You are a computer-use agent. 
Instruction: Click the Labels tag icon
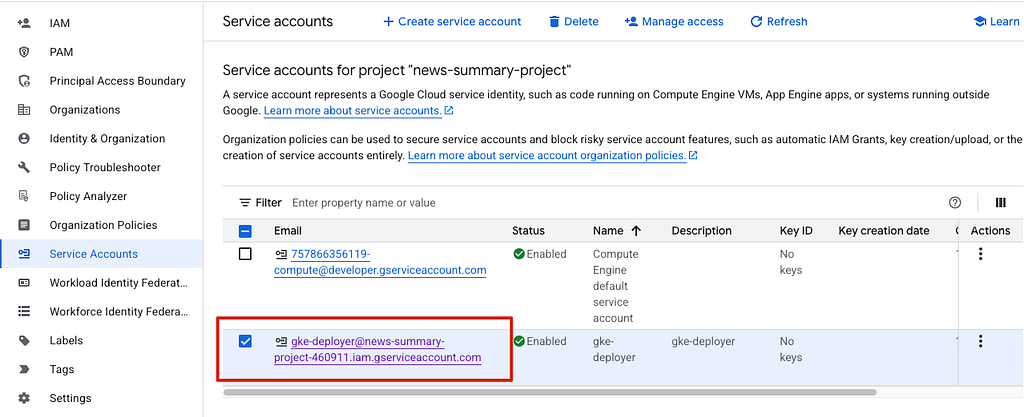24,341
